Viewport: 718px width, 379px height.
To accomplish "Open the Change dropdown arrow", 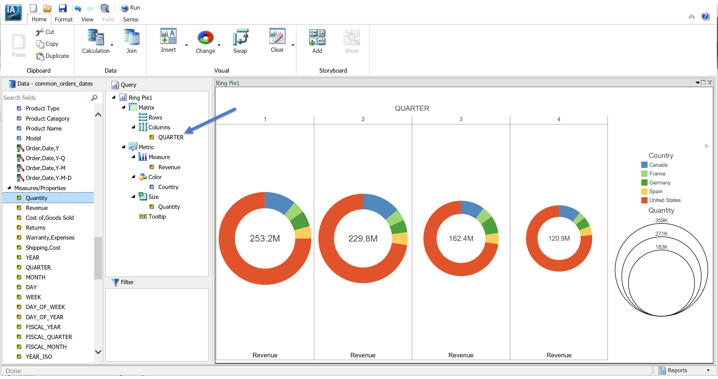I will (x=219, y=45).
